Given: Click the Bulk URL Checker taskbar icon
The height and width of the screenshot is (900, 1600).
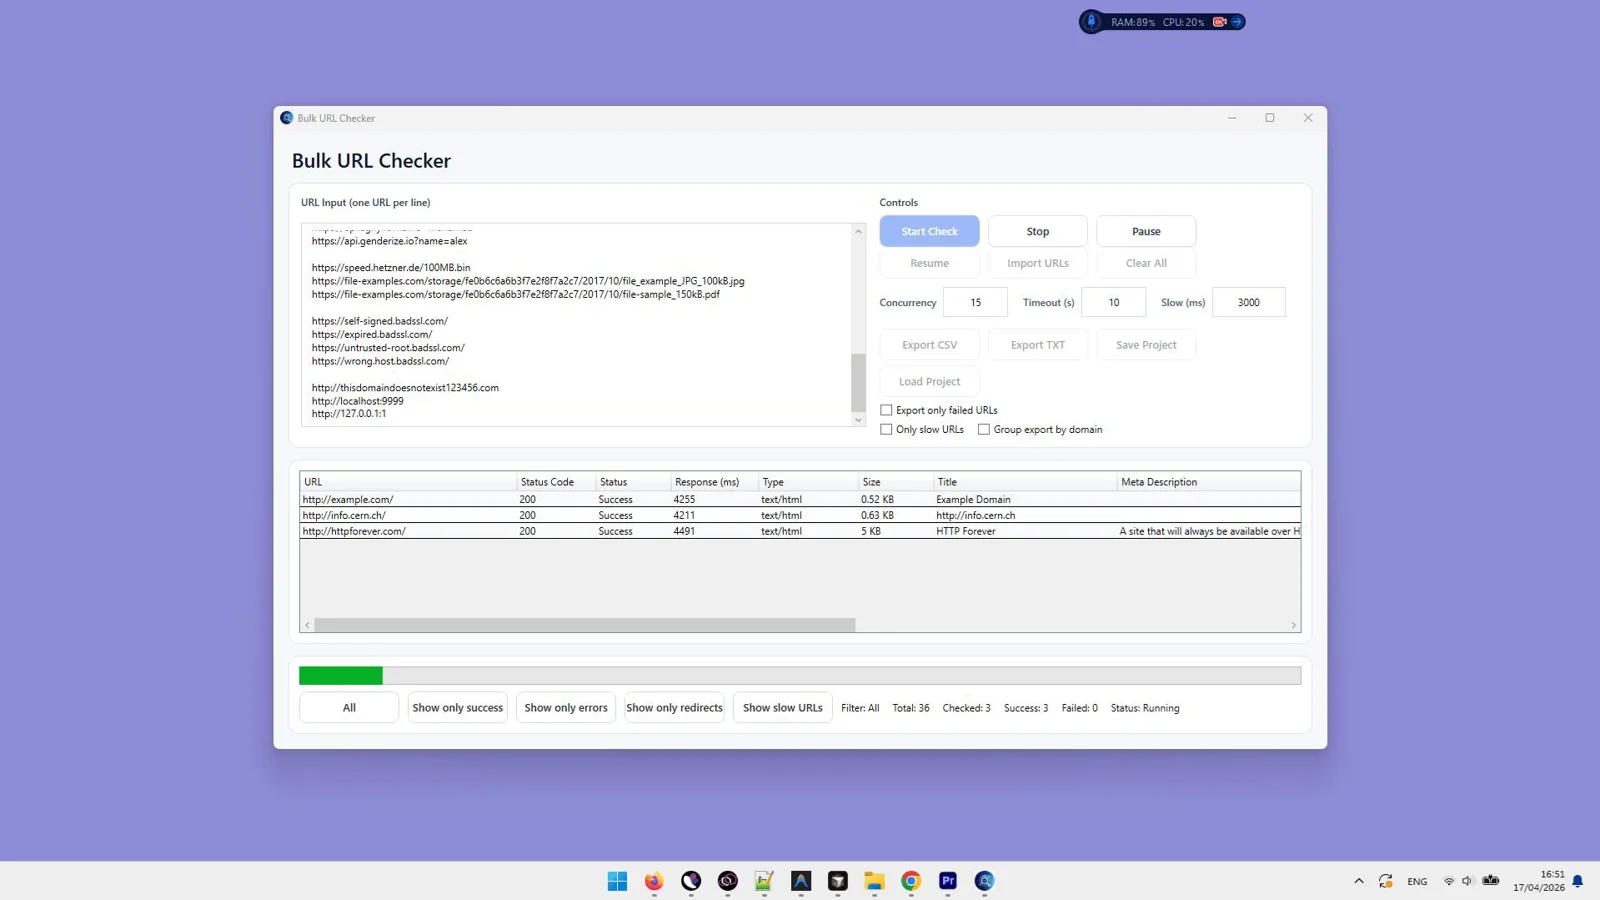Looking at the screenshot, I should point(985,881).
